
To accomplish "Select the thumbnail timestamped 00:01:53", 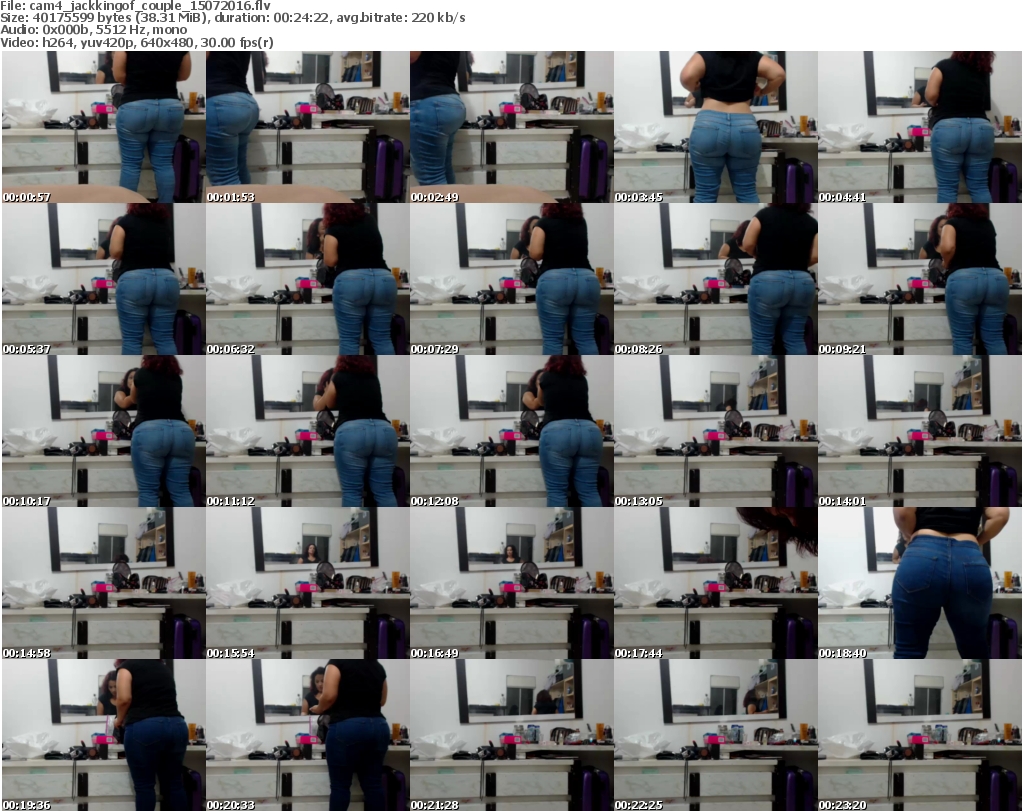I will pos(308,127).
